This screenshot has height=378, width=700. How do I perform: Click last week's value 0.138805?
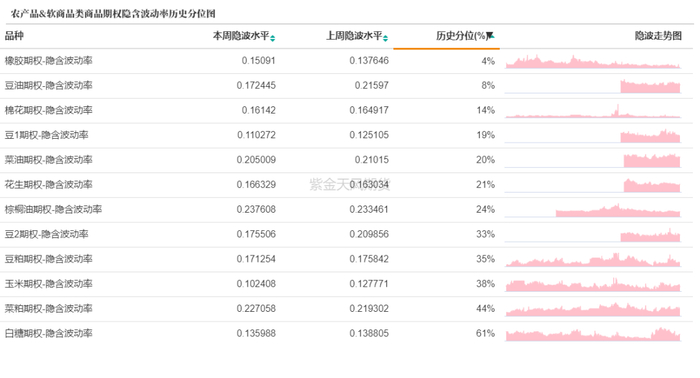click(369, 333)
